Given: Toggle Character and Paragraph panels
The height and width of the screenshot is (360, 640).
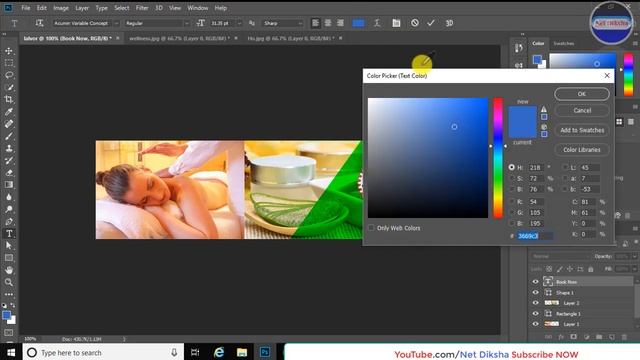Looking at the screenshot, I should pos(396,23).
